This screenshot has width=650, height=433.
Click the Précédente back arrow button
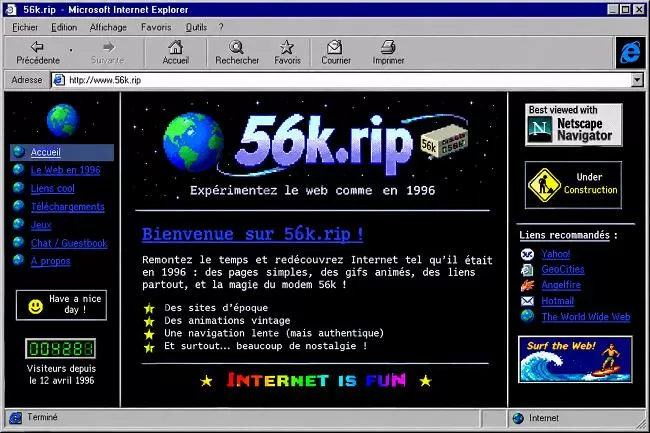38,52
